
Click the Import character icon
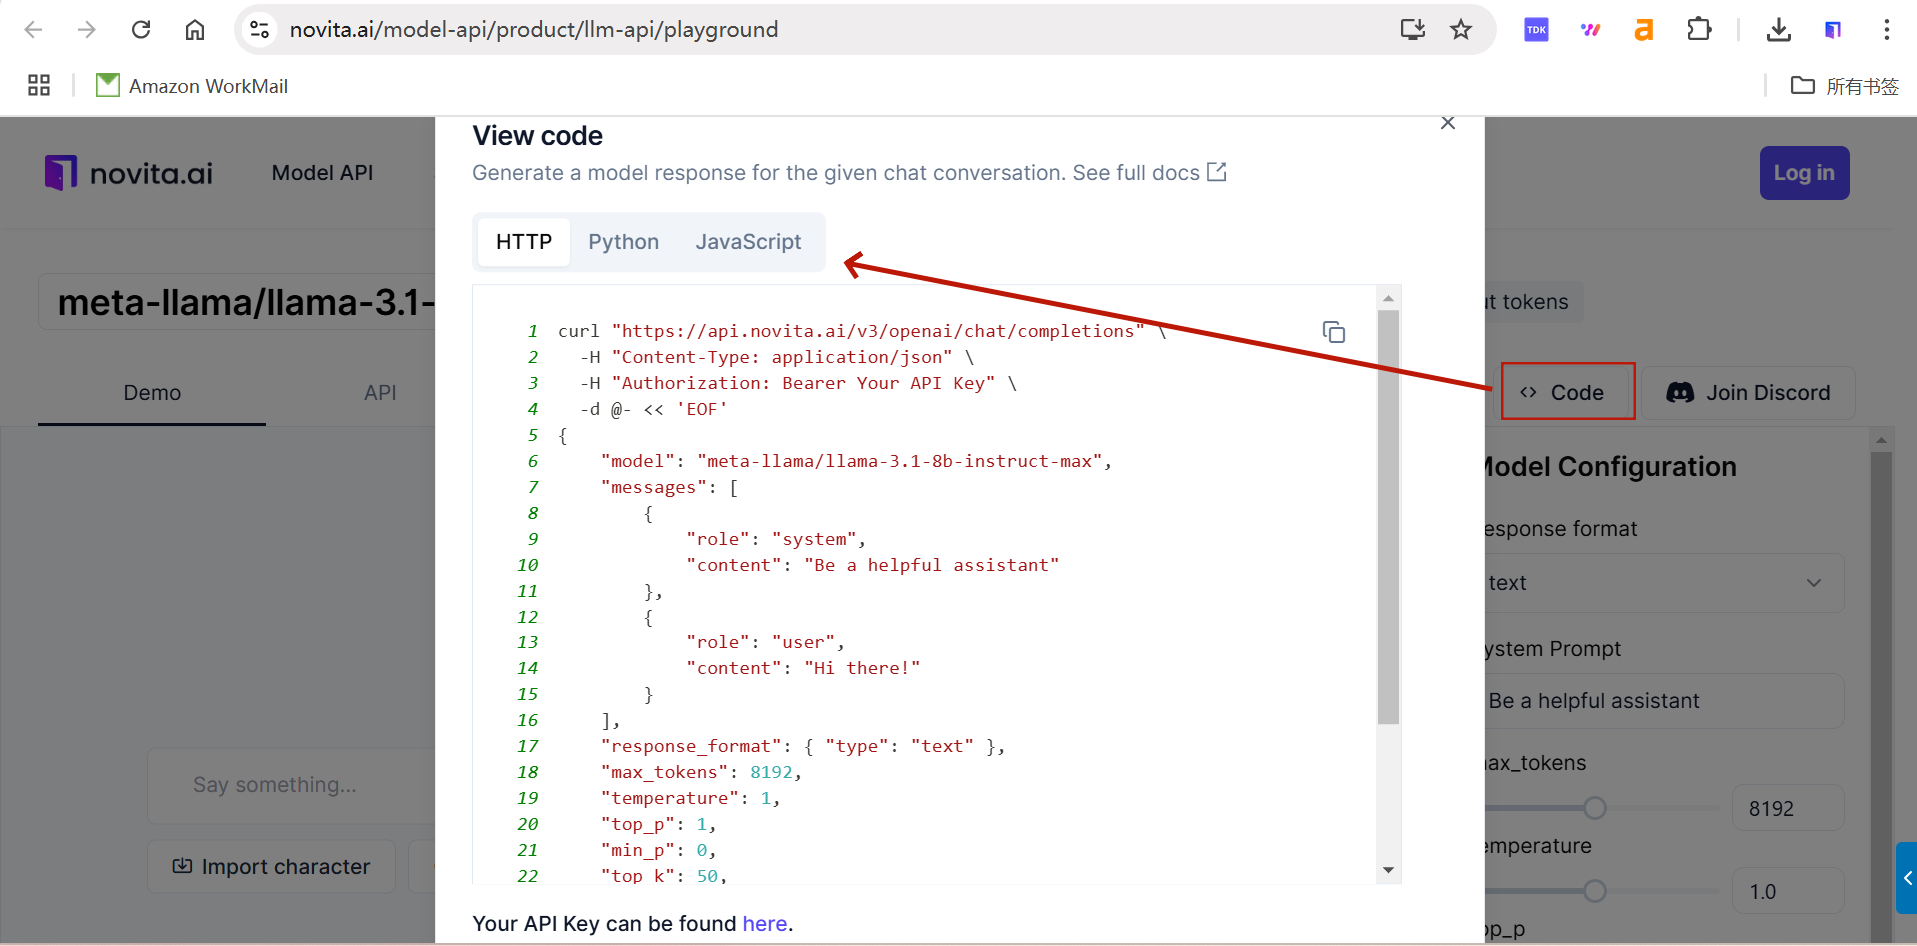coord(182,866)
